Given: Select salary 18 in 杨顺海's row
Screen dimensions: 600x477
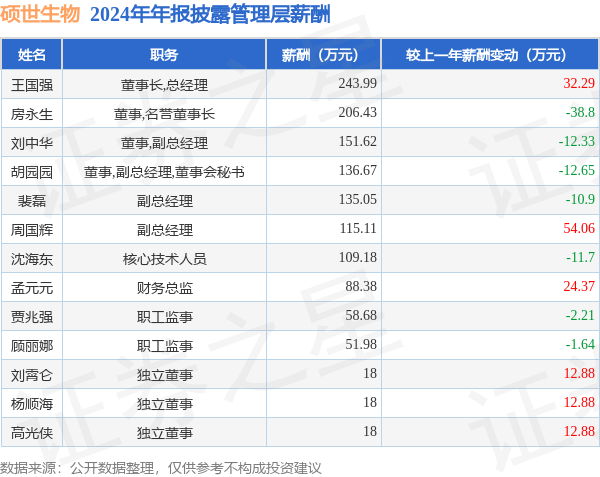Looking at the screenshot, I should [x=370, y=403].
